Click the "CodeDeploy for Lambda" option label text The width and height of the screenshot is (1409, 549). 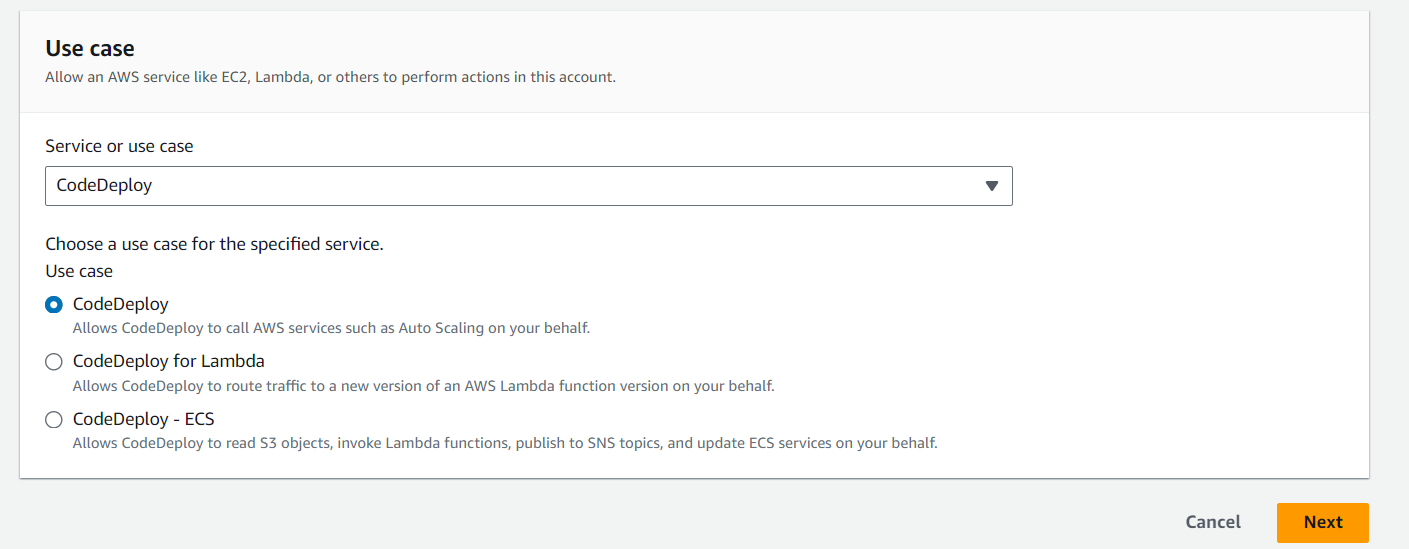coord(168,361)
